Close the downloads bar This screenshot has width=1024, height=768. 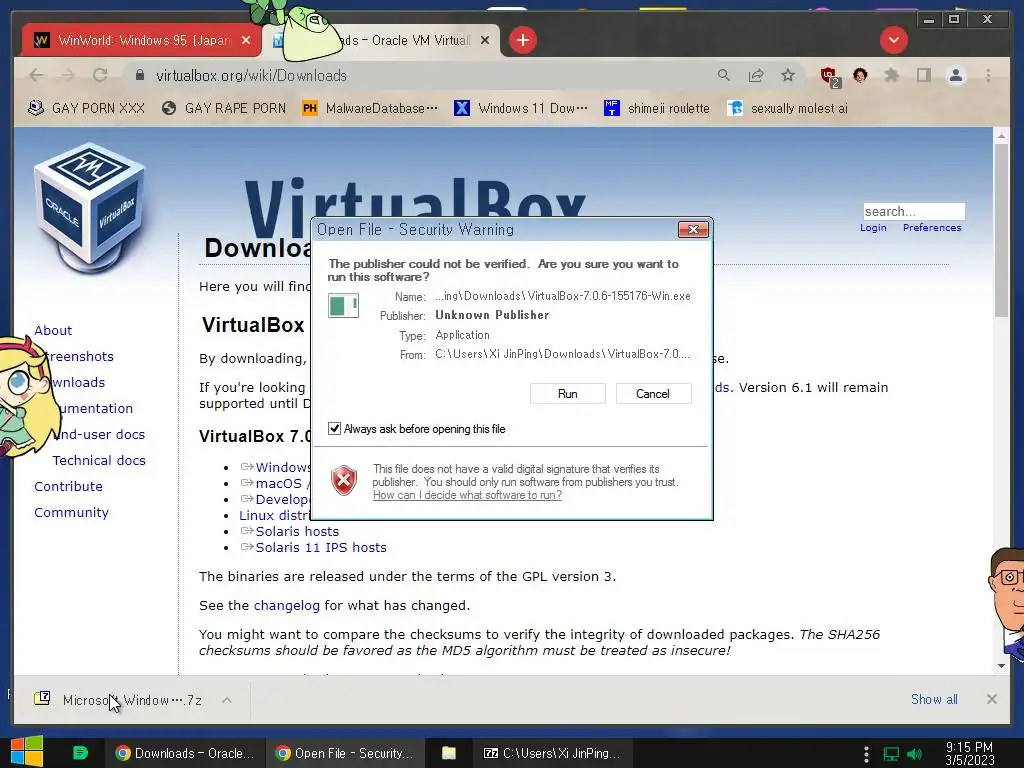click(991, 699)
